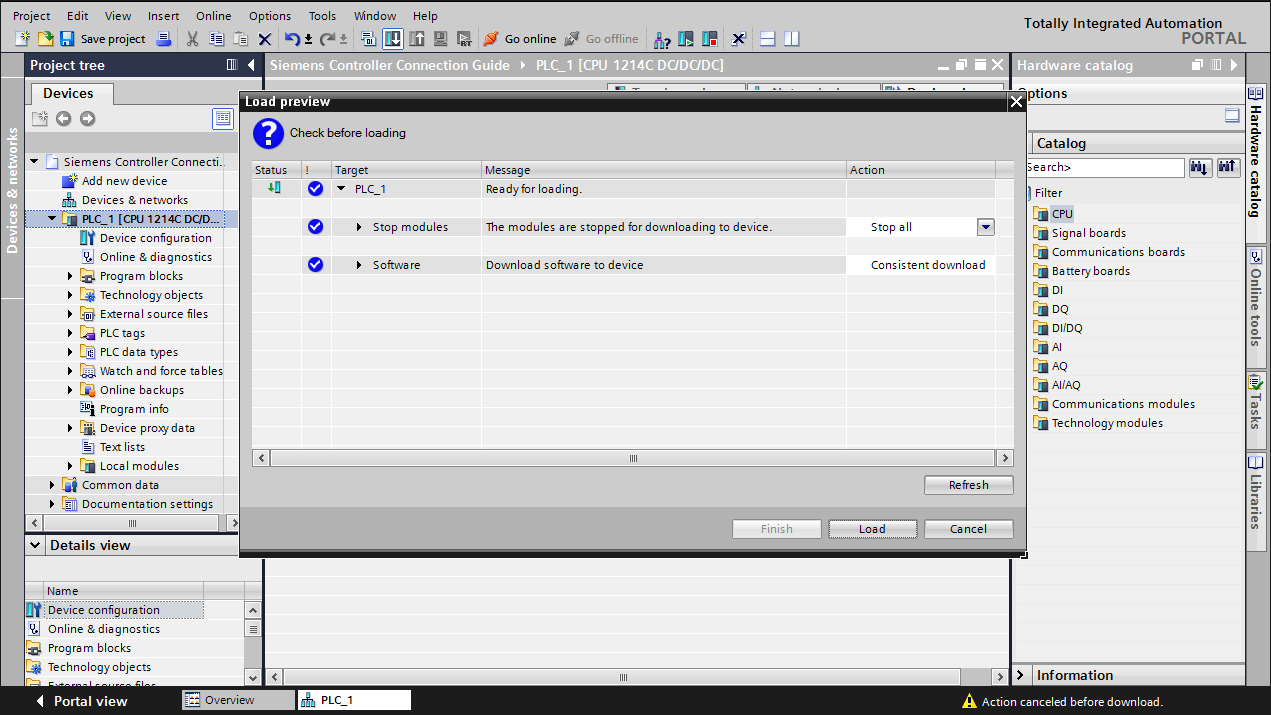Image resolution: width=1271 pixels, height=715 pixels.
Task: Click the catalog search up icon
Action: [x=1228, y=168]
